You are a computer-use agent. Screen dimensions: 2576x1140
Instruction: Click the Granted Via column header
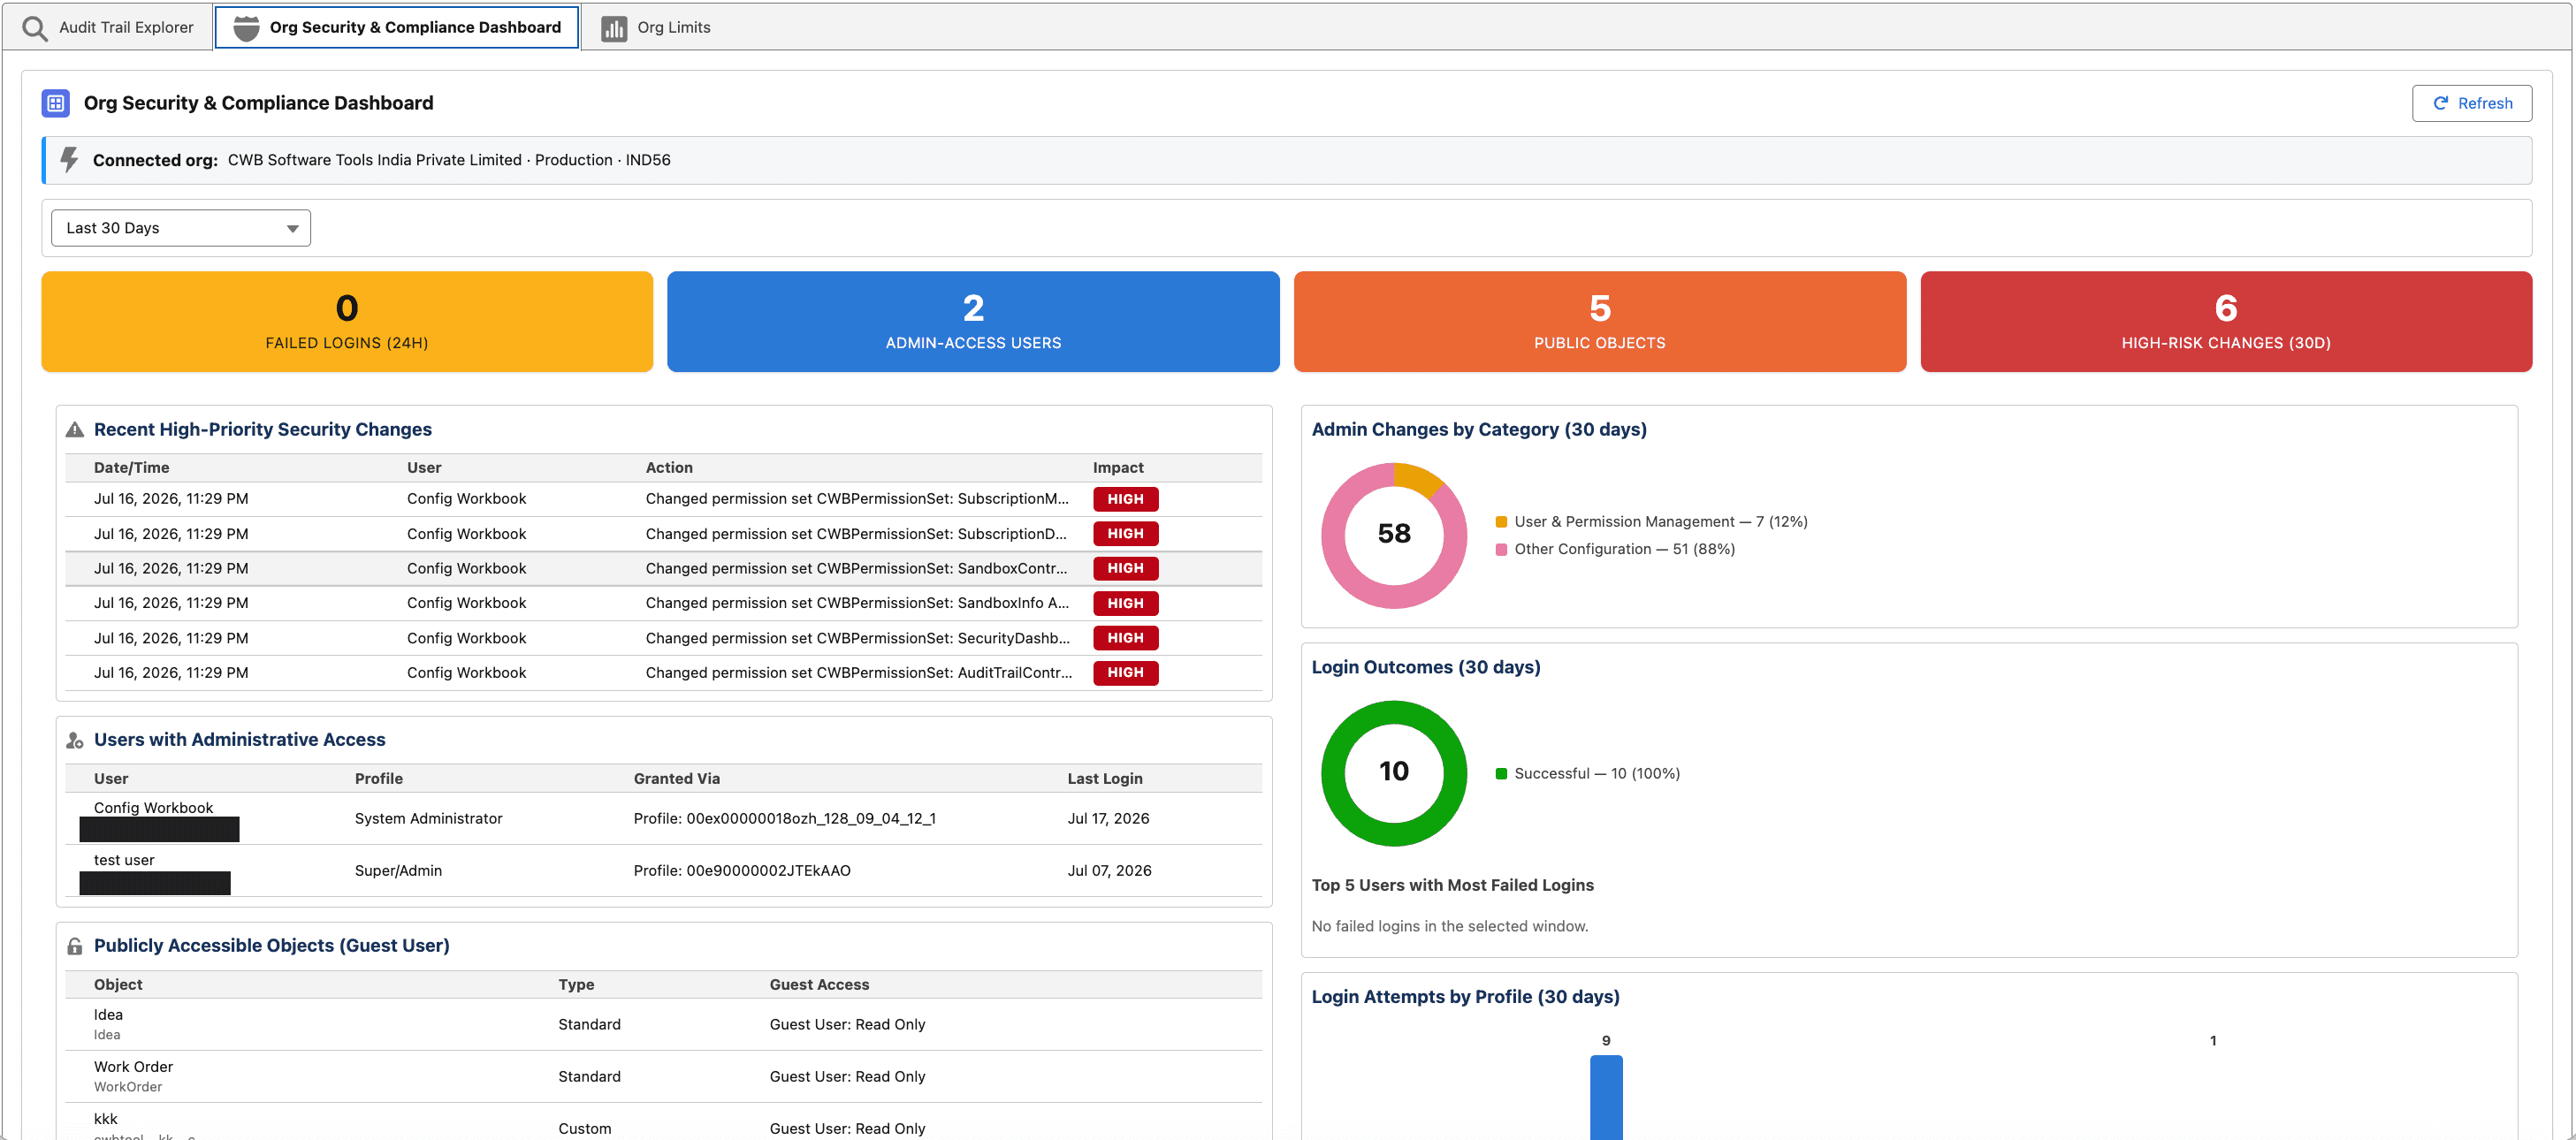pos(676,779)
